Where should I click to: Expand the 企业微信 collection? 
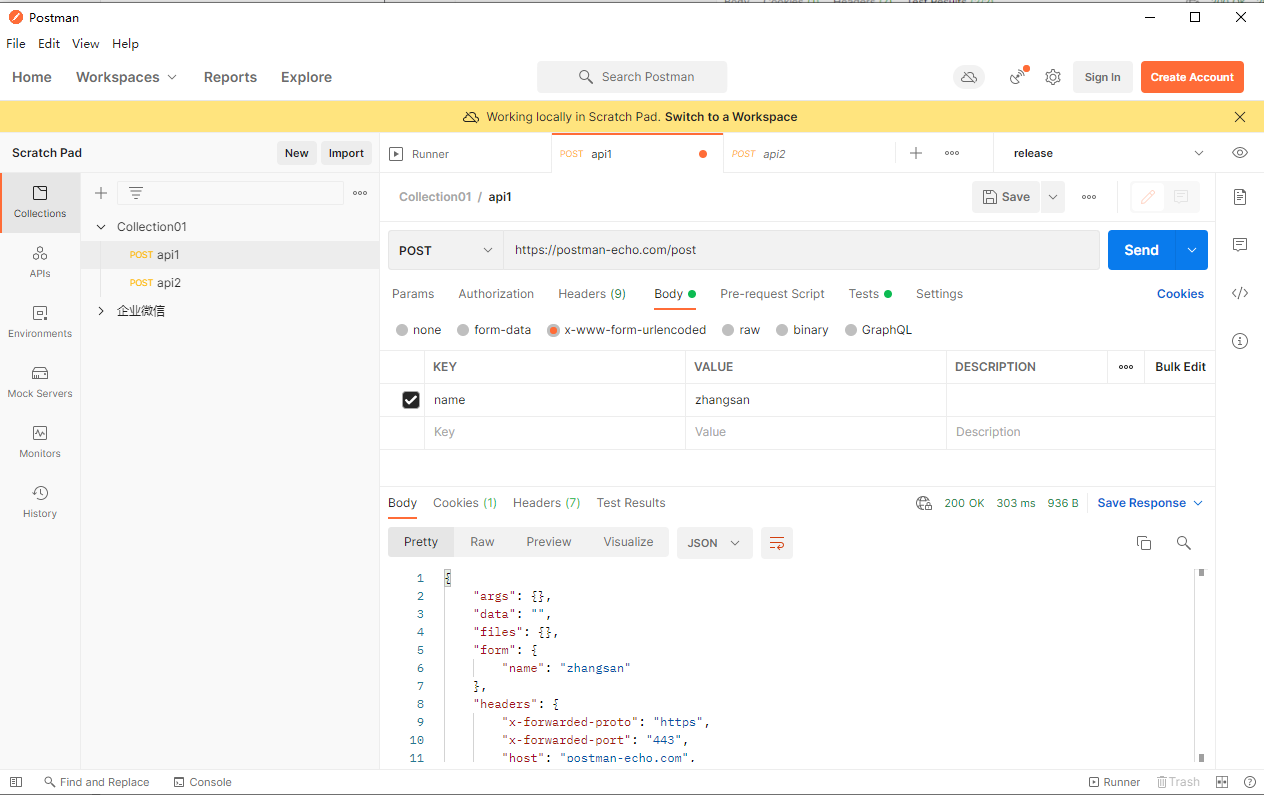tap(101, 311)
